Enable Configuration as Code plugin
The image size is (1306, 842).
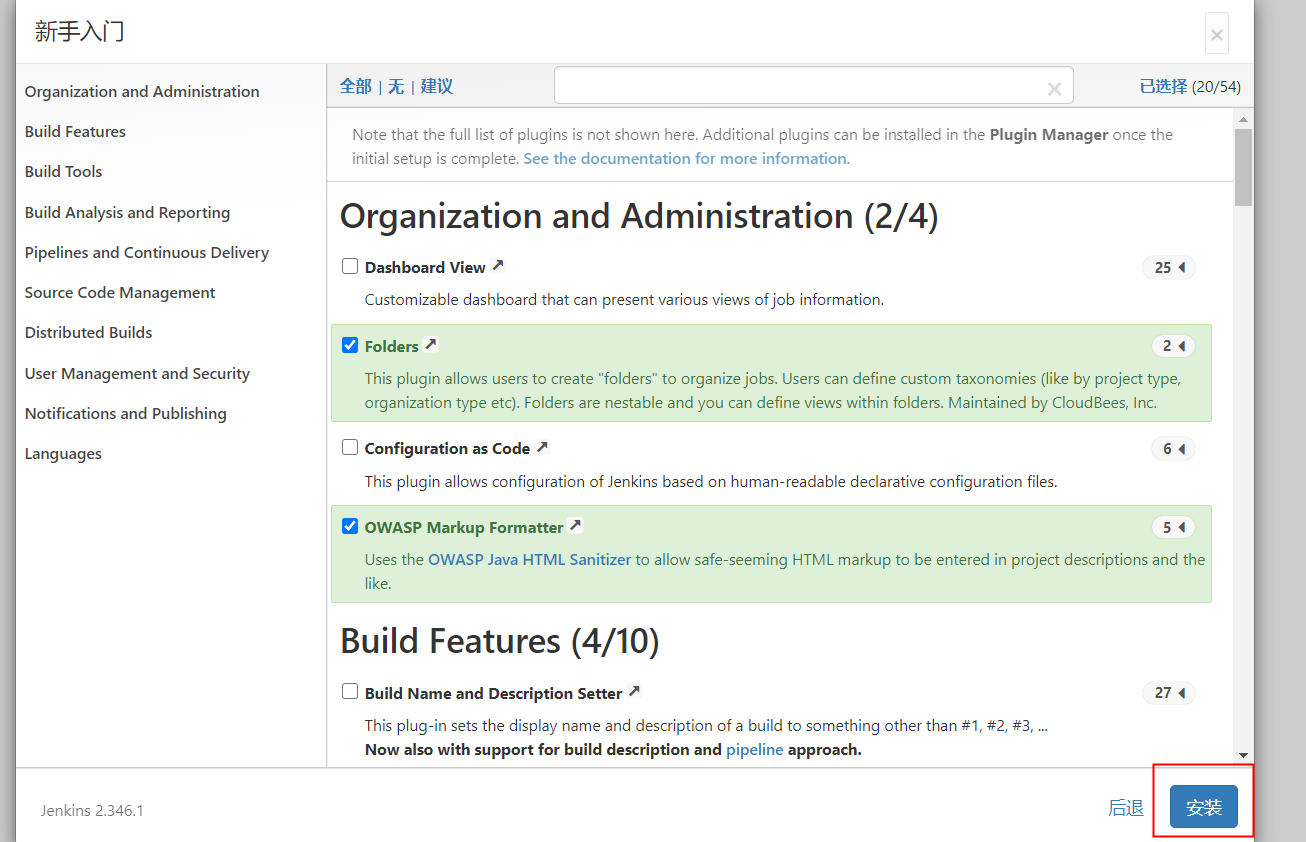(350, 447)
